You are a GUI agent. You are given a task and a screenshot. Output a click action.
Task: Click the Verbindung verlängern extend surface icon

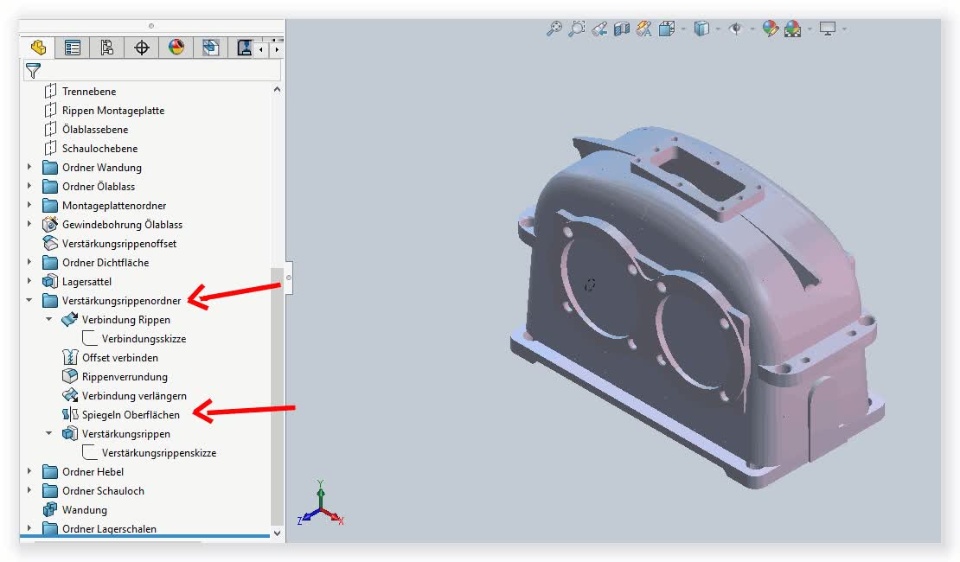(x=70, y=395)
